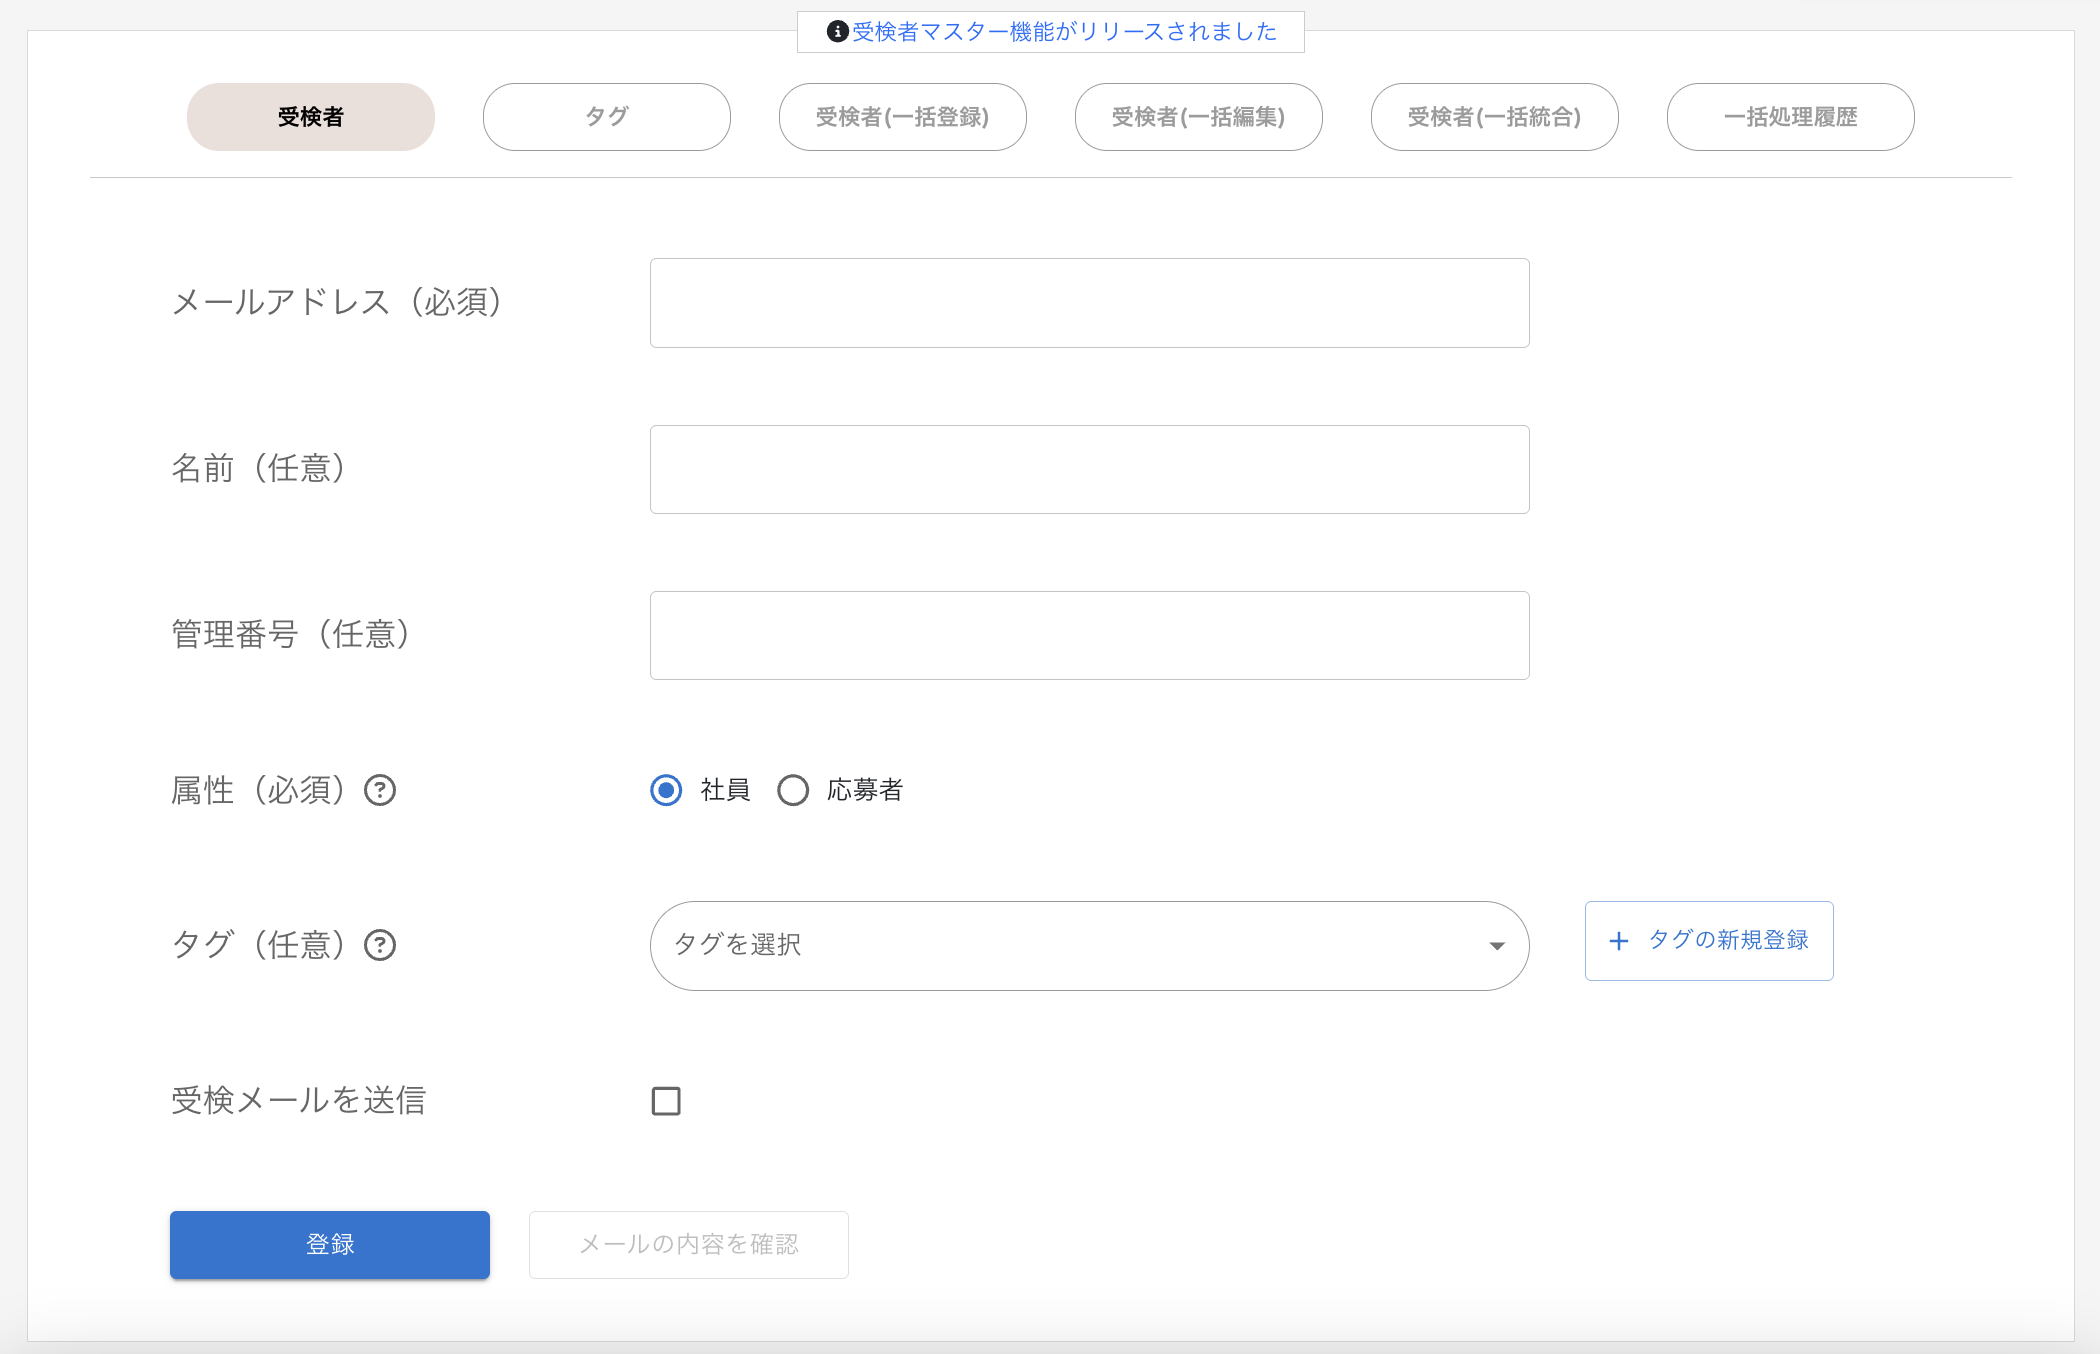View the 一括処理履歴 tab
Image resolution: width=2100 pixels, height=1354 pixels.
(x=1790, y=117)
